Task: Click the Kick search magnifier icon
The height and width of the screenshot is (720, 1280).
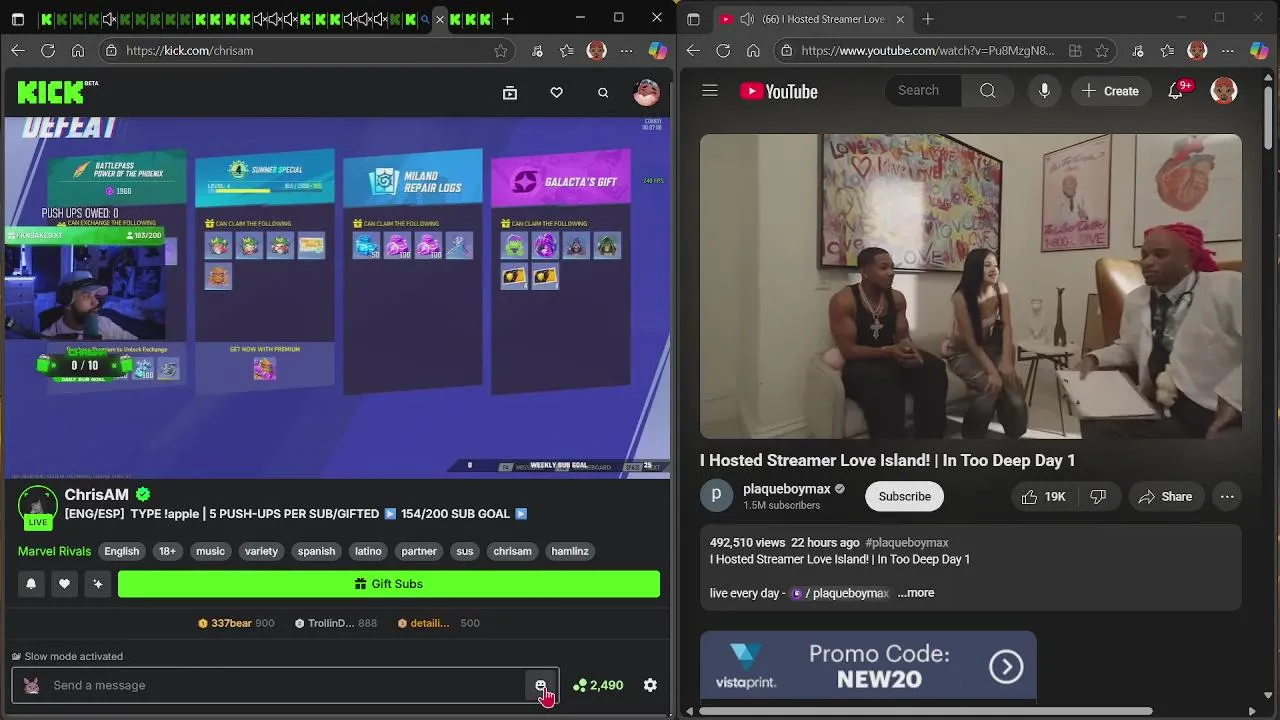Action: 603,92
